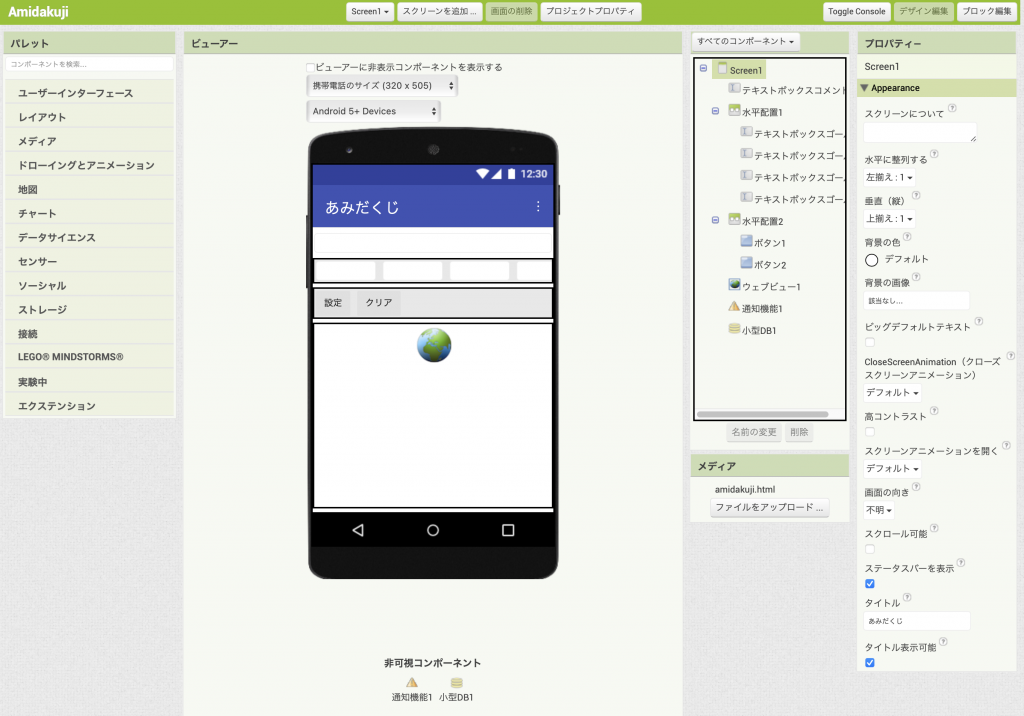Enable showing hidden components in viewer

pyautogui.click(x=310, y=67)
